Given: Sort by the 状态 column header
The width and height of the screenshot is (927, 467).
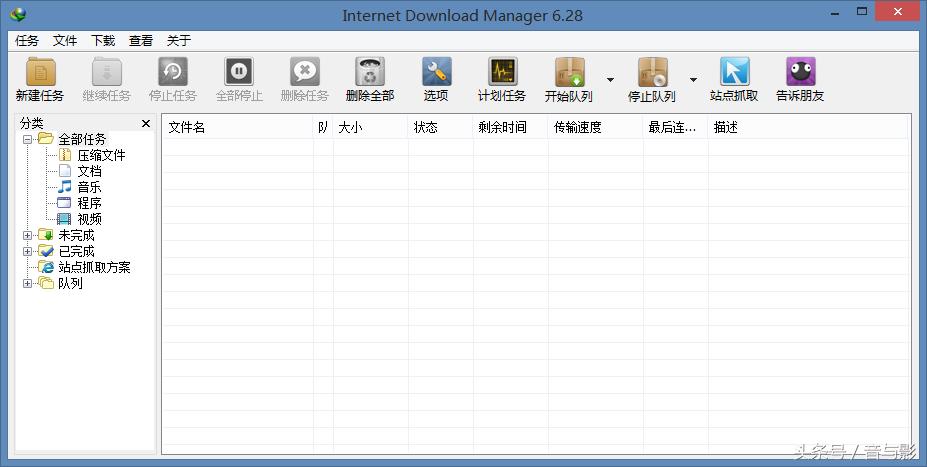Looking at the screenshot, I should point(440,127).
